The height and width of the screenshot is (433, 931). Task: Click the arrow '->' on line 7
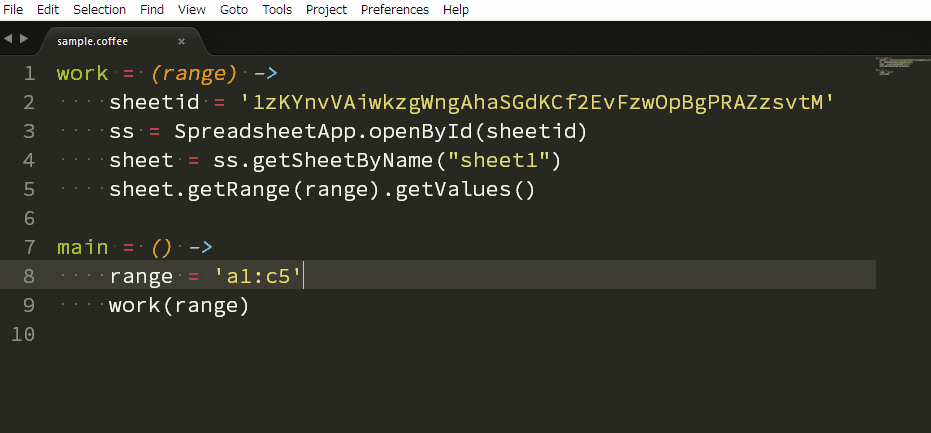click(200, 248)
